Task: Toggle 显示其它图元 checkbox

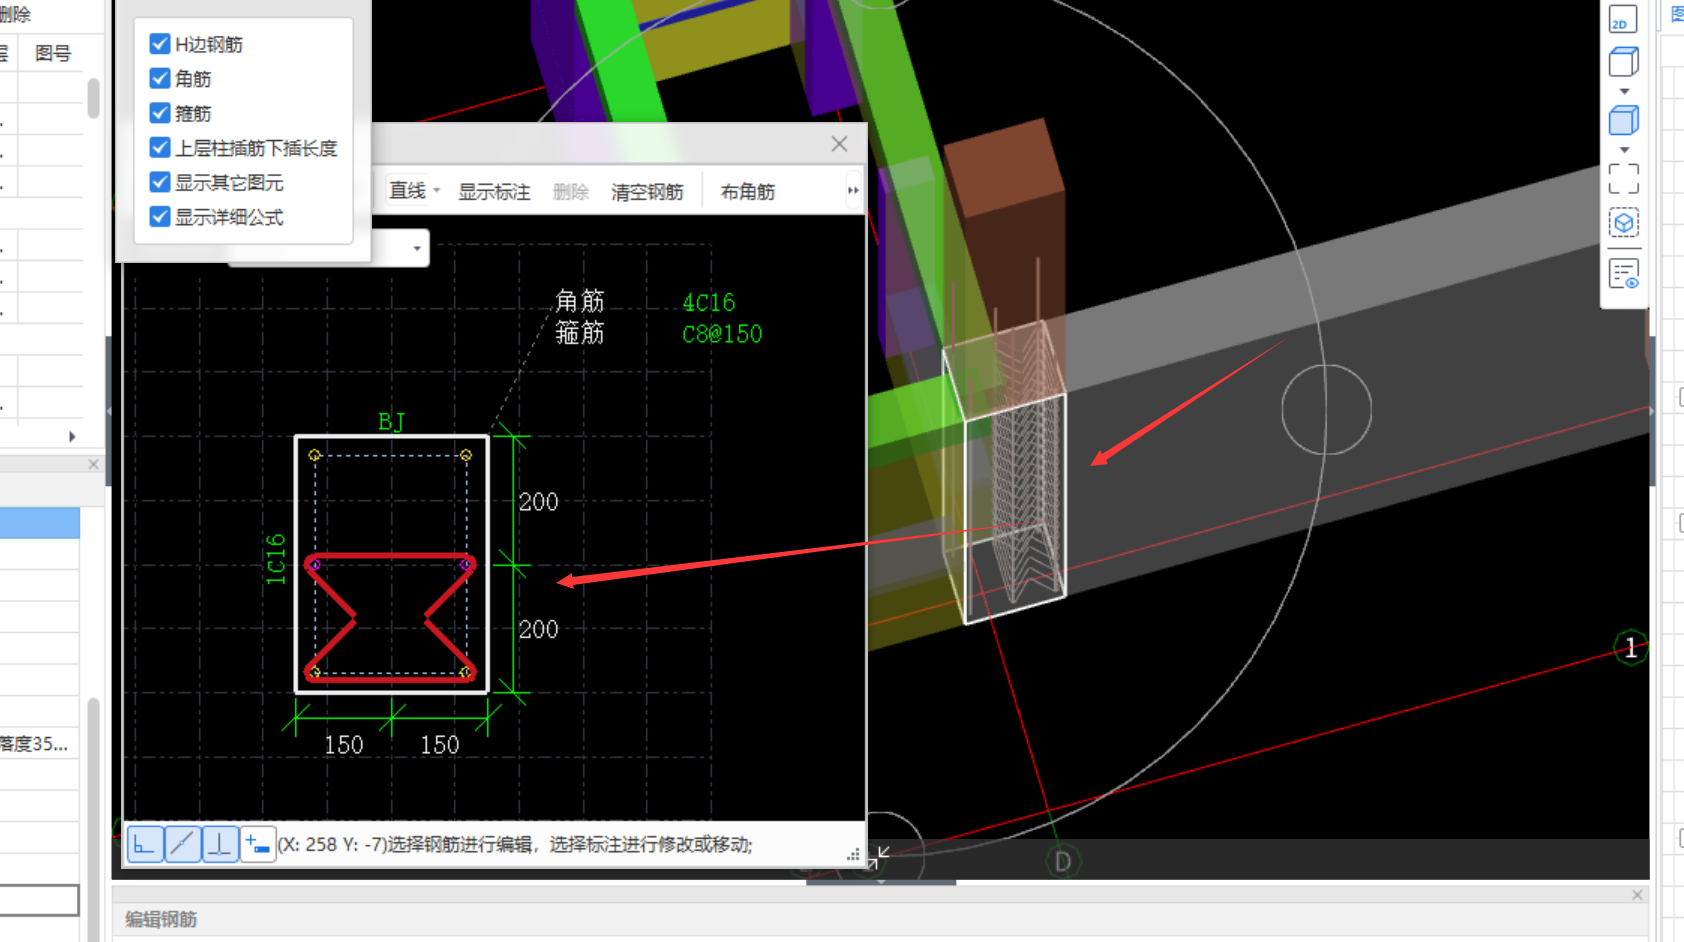Action: (160, 182)
